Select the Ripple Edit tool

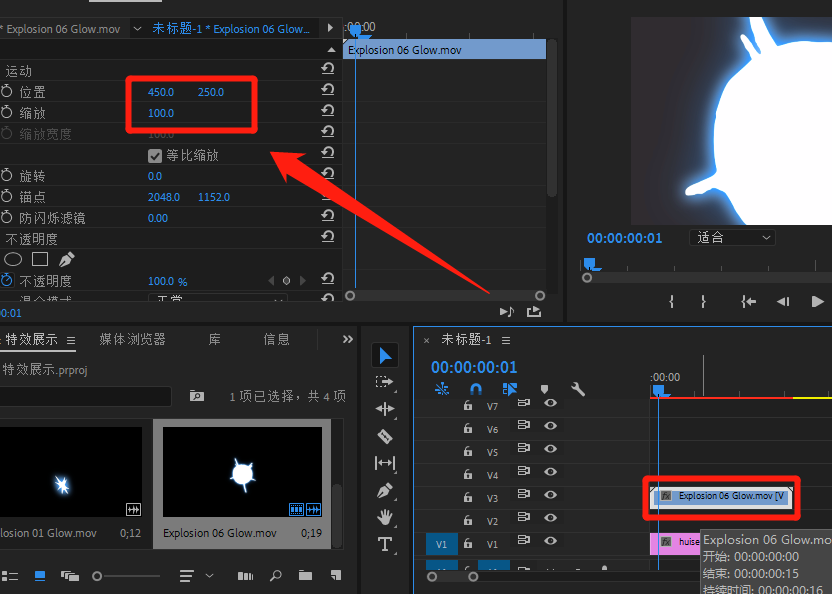point(385,409)
